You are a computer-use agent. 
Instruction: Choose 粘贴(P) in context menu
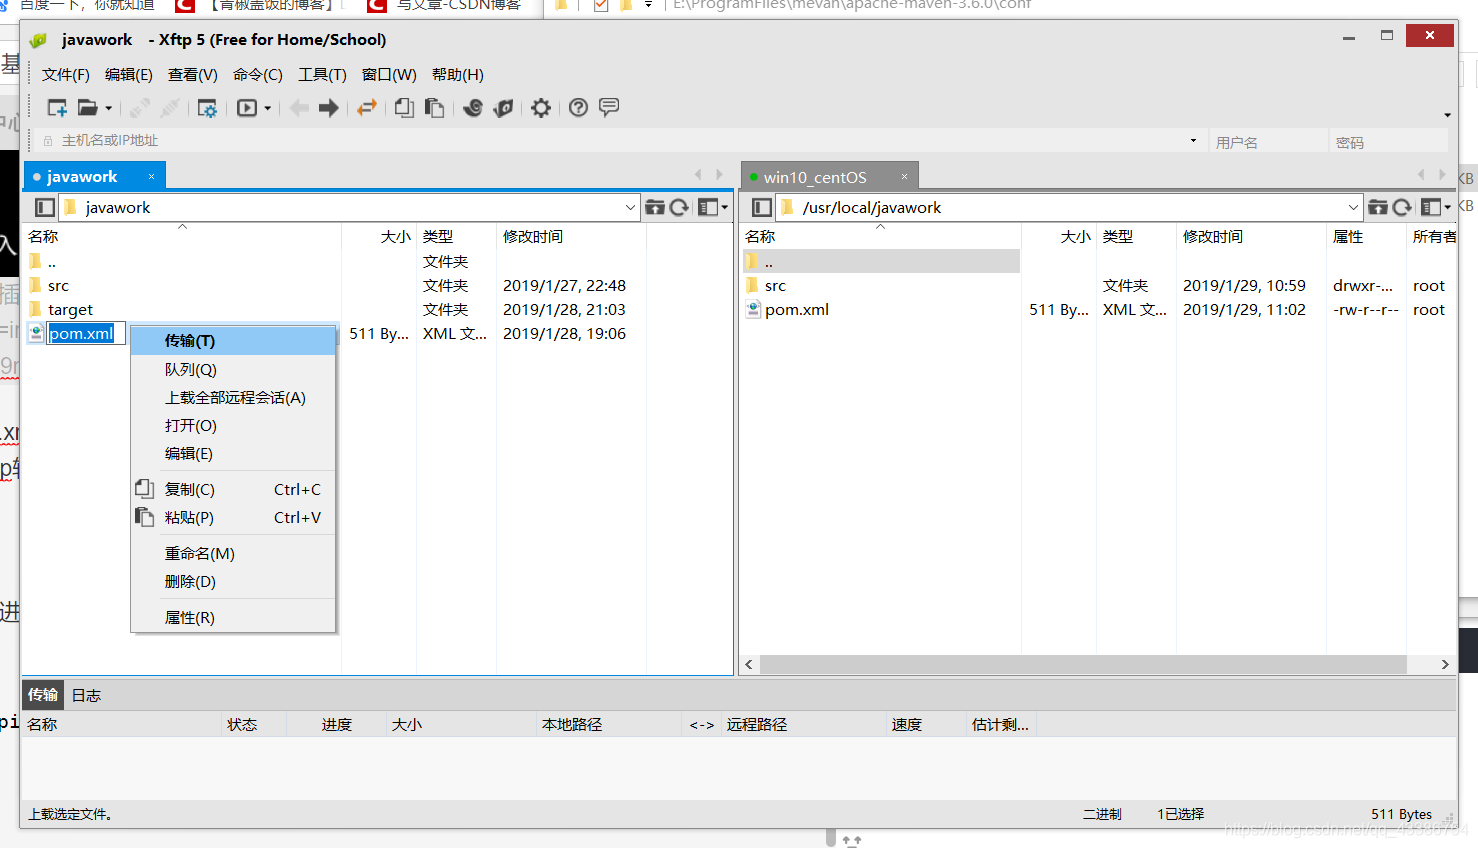[233, 517]
